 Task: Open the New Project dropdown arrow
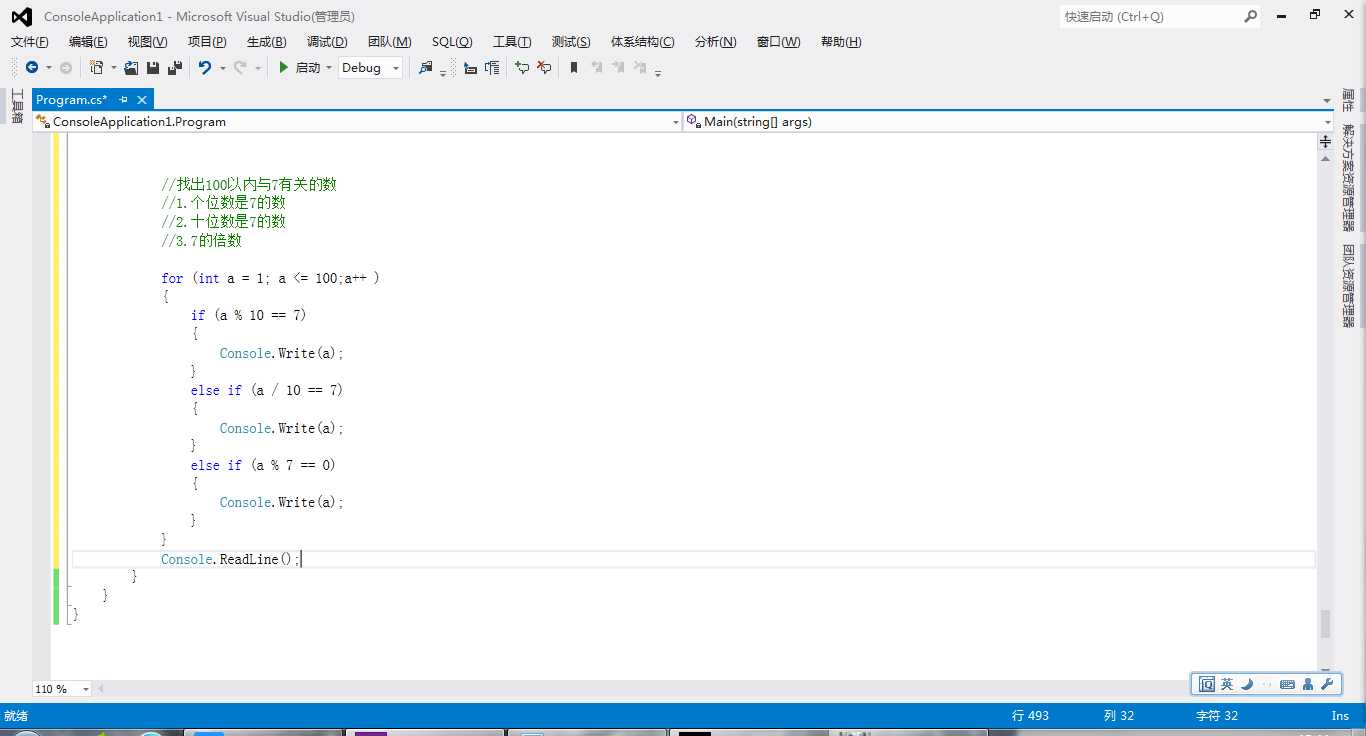pos(113,68)
